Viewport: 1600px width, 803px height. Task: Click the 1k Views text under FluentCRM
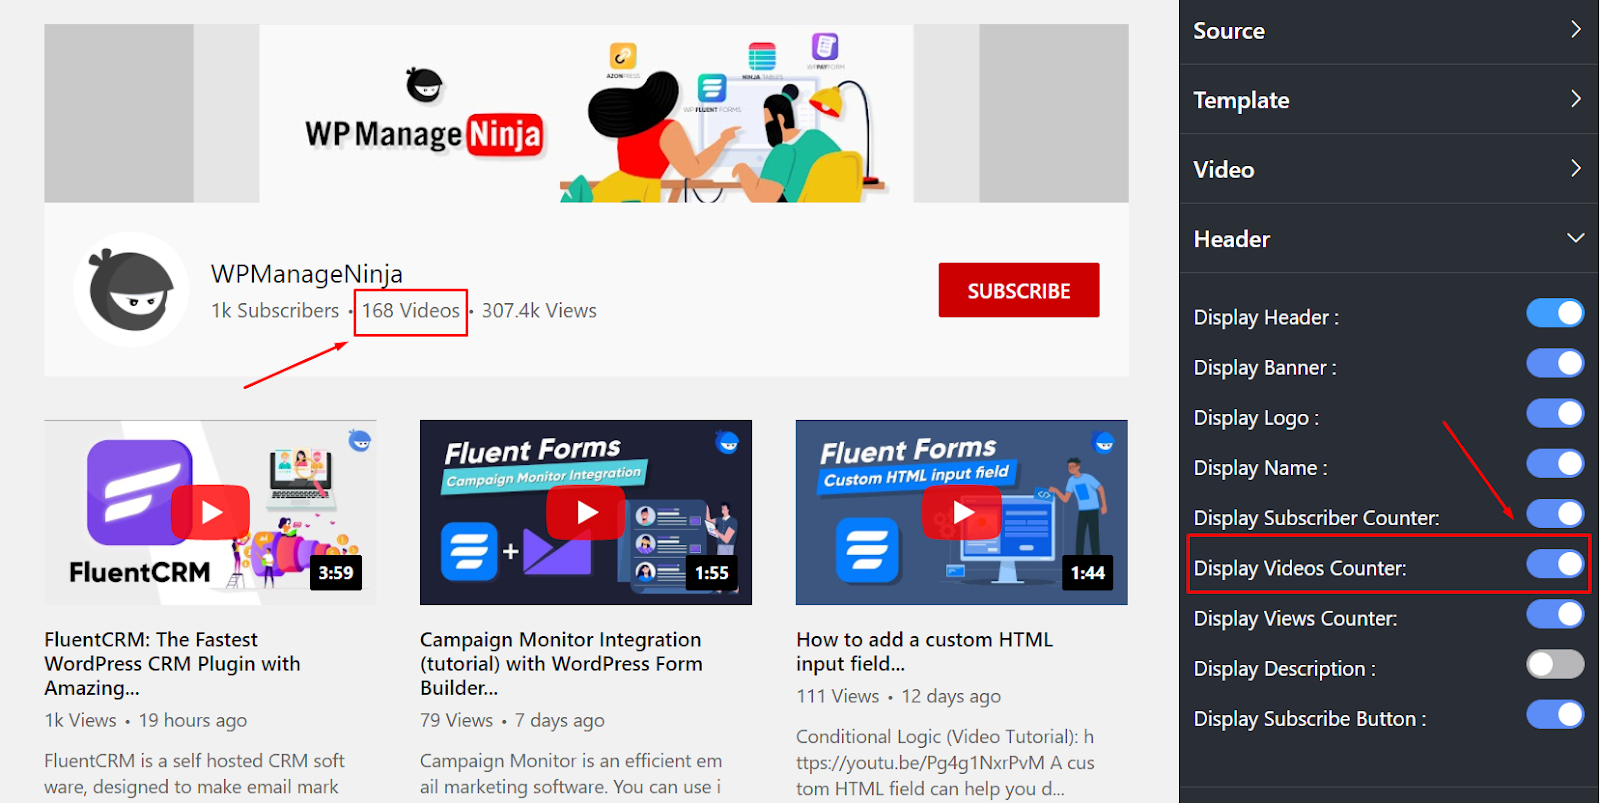80,721
